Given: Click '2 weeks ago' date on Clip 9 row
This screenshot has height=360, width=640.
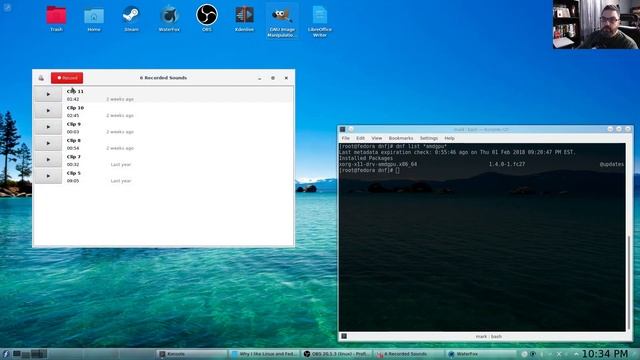Looking at the screenshot, I should tap(120, 132).
